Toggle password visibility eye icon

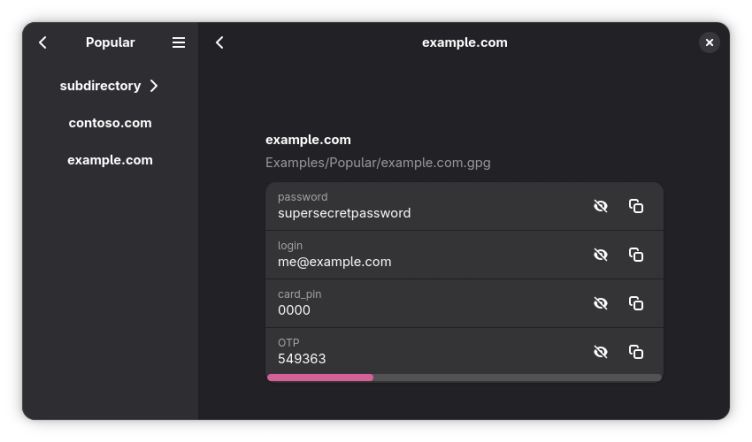(600, 206)
